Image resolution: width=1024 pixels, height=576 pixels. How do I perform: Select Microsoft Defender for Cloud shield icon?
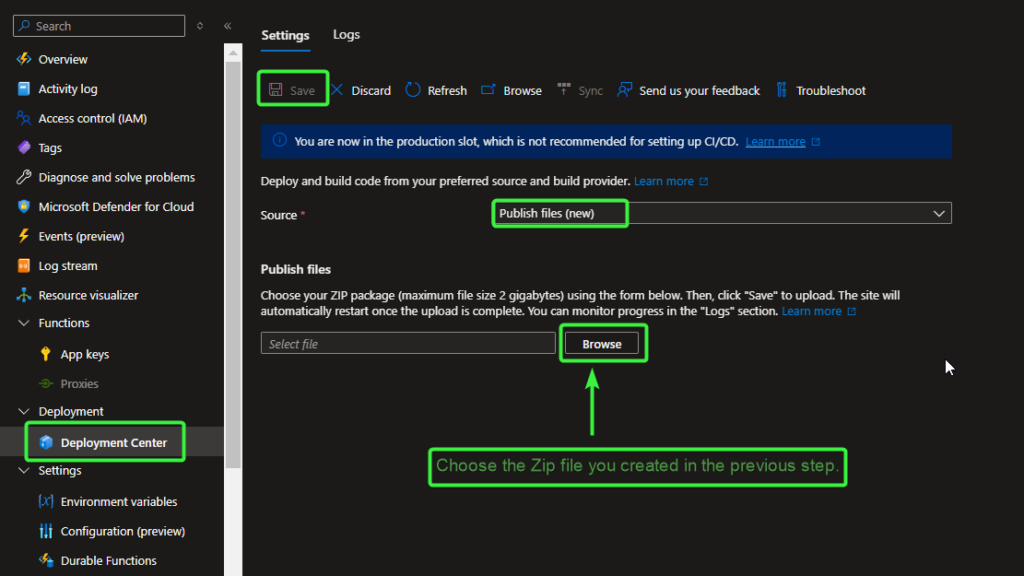point(24,207)
